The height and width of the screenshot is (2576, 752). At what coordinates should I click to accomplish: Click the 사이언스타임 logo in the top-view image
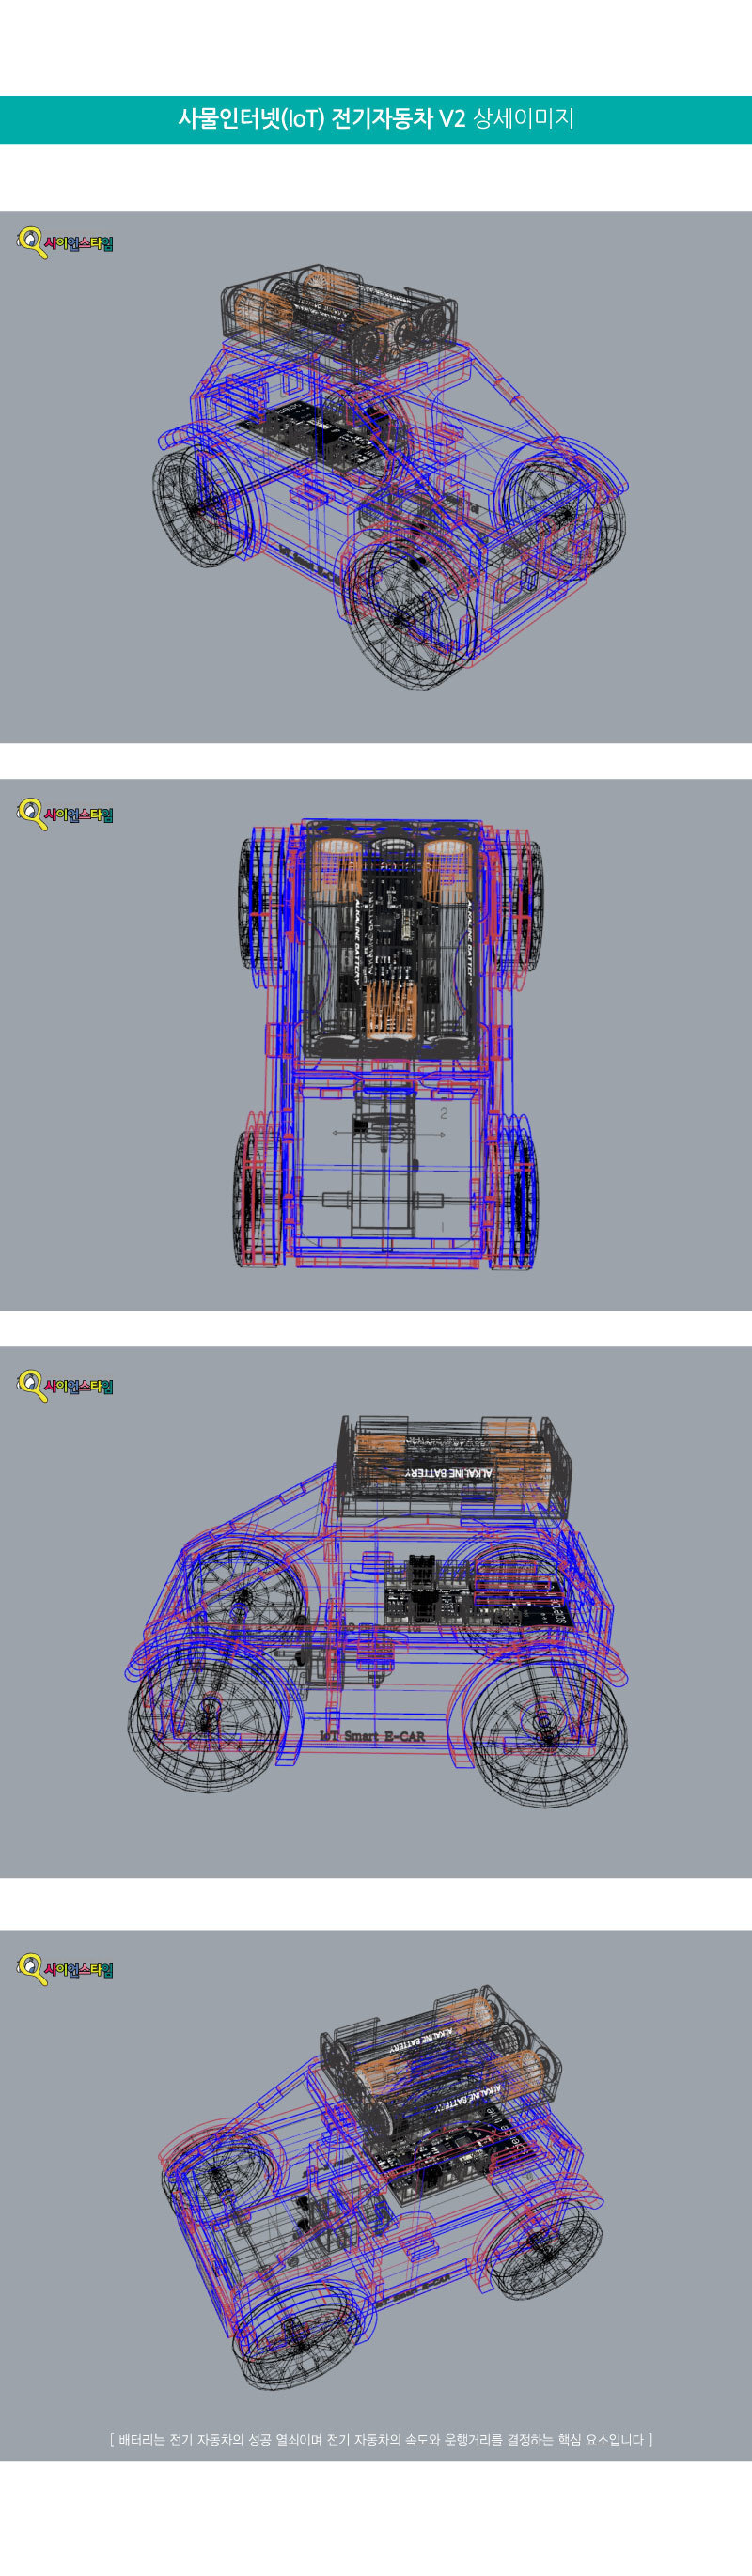(65, 814)
